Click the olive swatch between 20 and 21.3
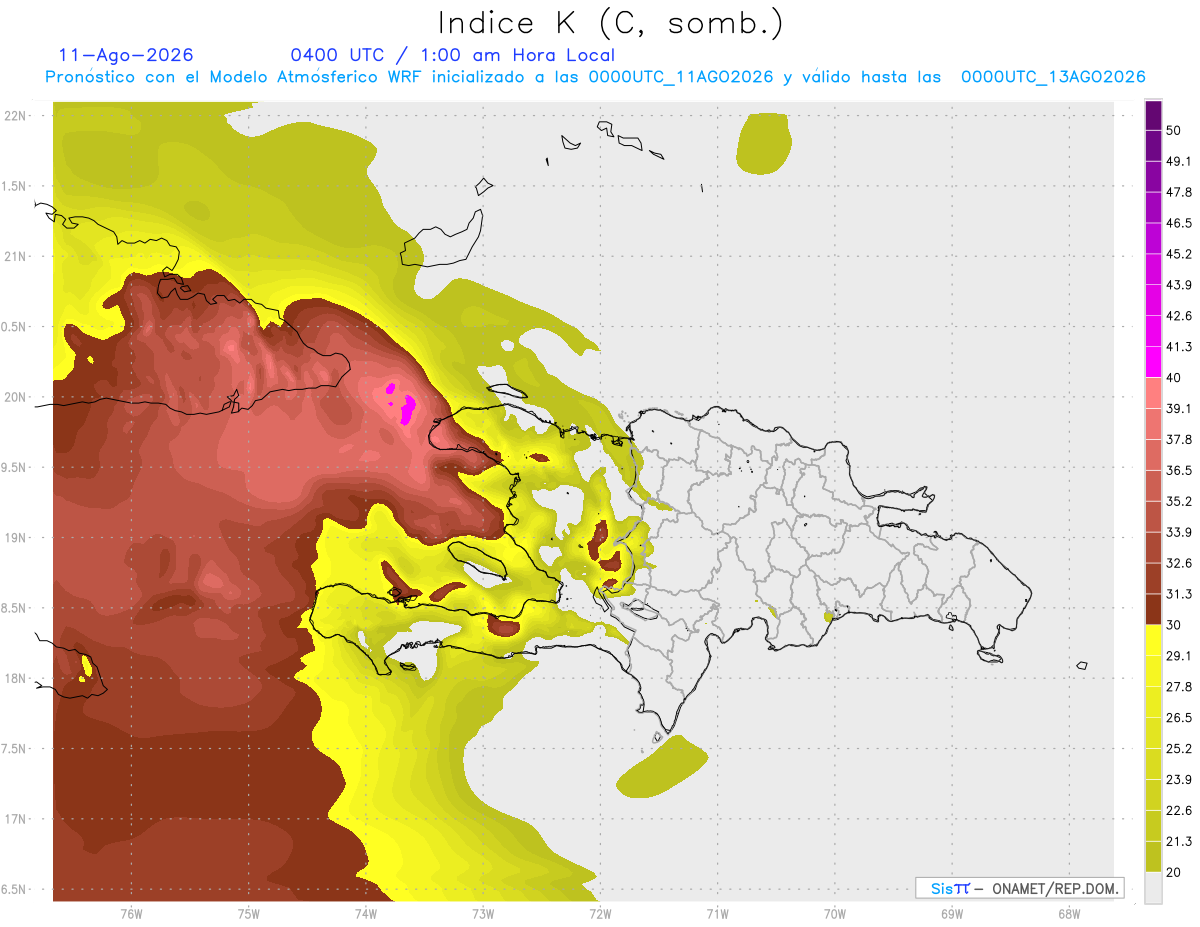 (x=1154, y=857)
